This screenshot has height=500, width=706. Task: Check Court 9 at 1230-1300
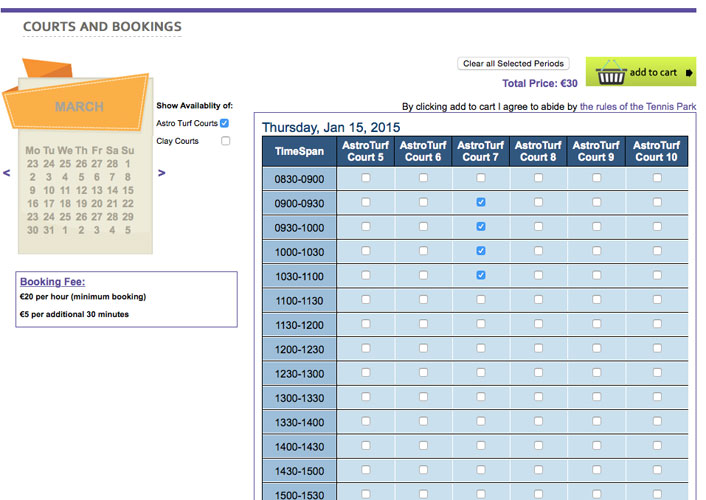tap(597, 372)
